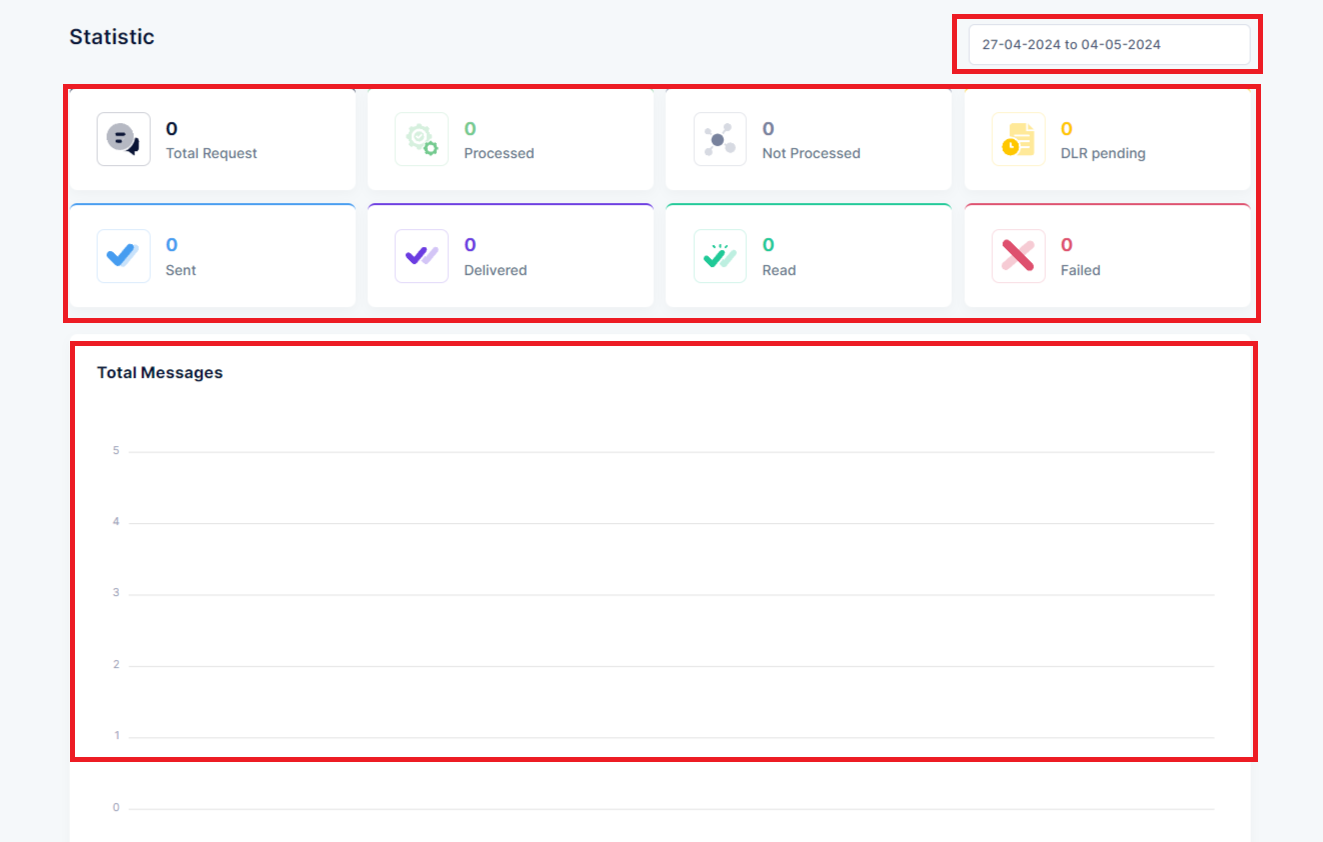This screenshot has height=842, width=1323.
Task: Open the date range field 27-04-2024 to 04-05-2024
Action: 1109,45
